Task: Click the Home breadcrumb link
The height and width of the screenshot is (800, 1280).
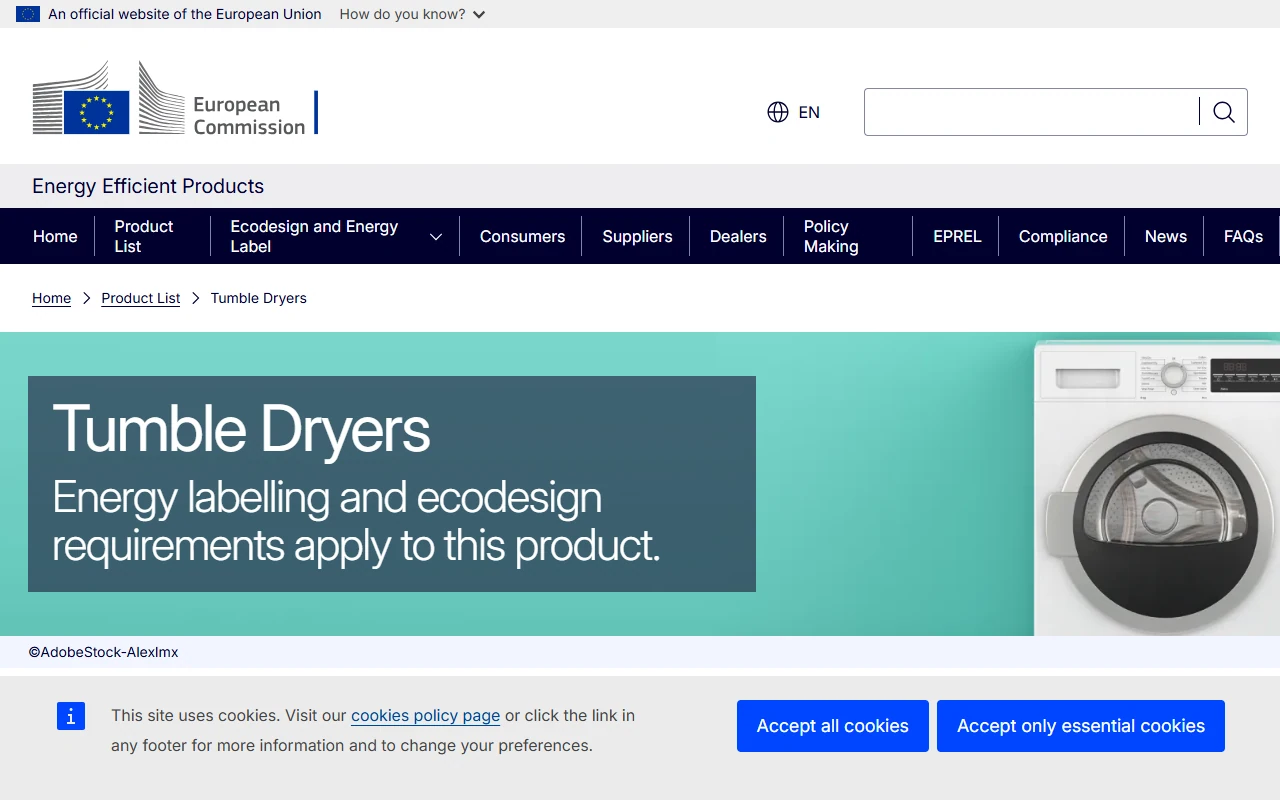Action: 51,298
